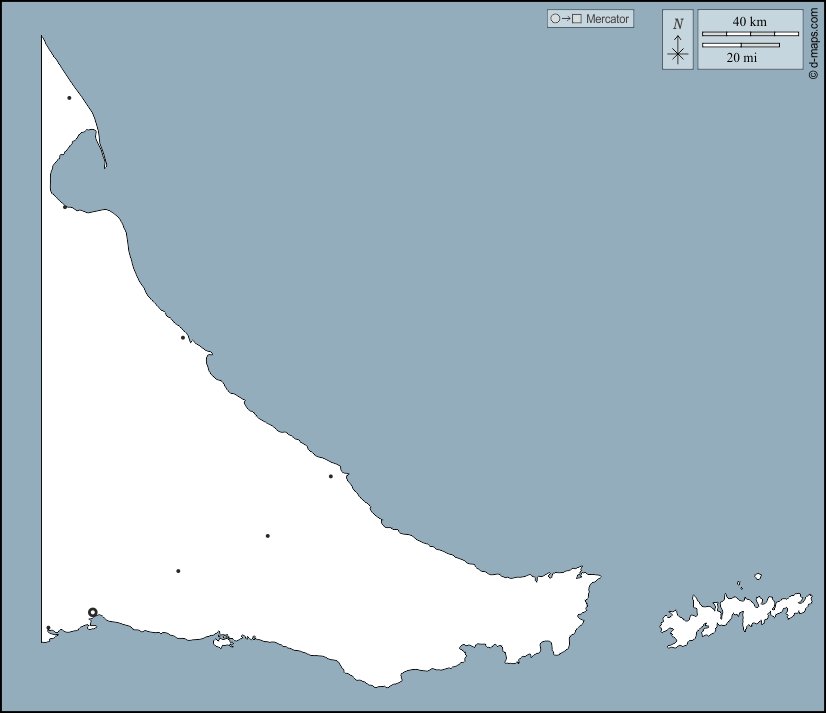Image resolution: width=826 pixels, height=713 pixels.
Task: Click the italic N letter in compass box
Action: 678,24
